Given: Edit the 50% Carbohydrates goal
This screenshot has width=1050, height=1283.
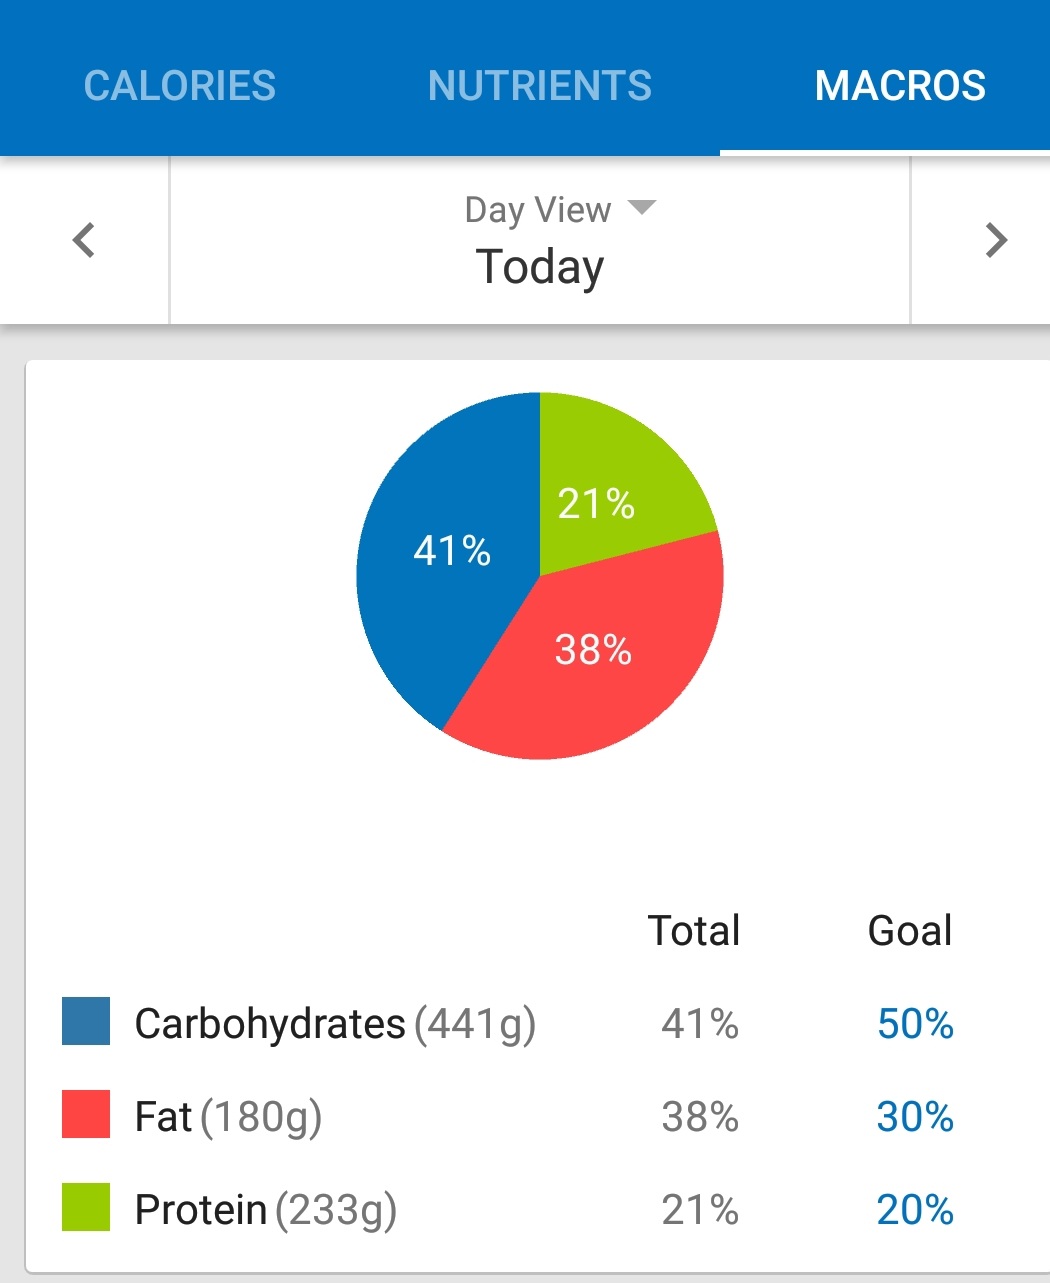Looking at the screenshot, I should click(x=915, y=1024).
